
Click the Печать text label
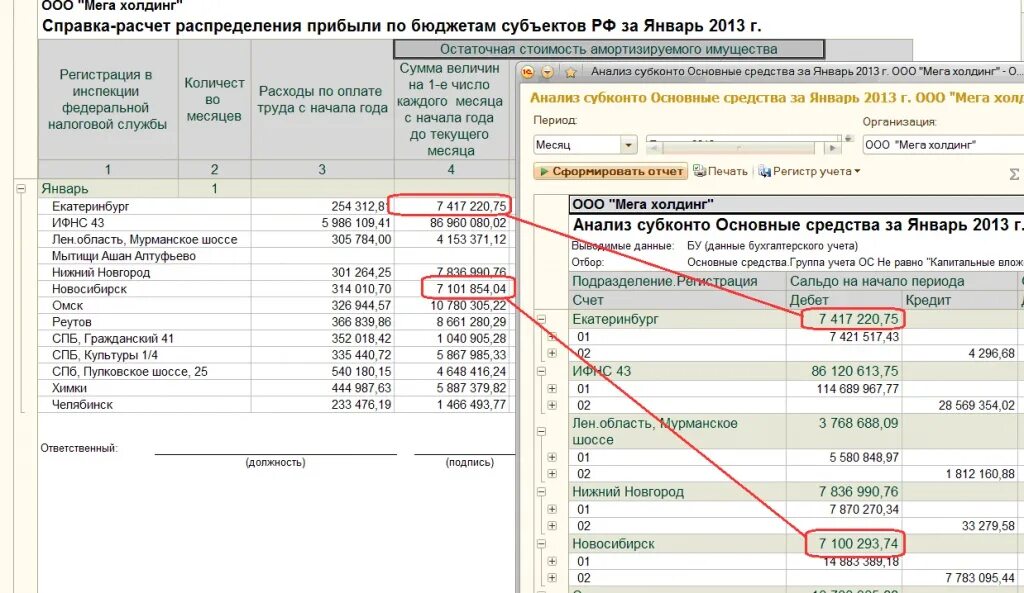coord(728,171)
